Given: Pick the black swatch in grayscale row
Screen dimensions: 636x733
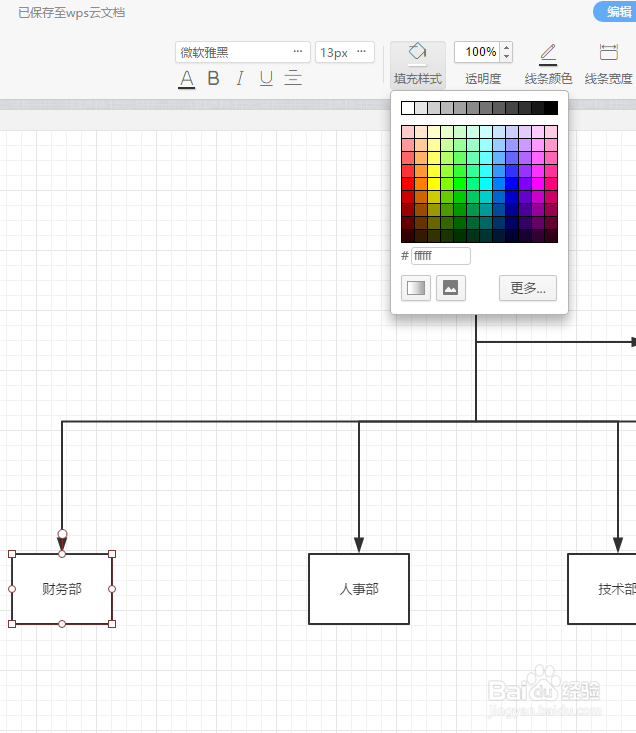Looking at the screenshot, I should click(x=551, y=108).
